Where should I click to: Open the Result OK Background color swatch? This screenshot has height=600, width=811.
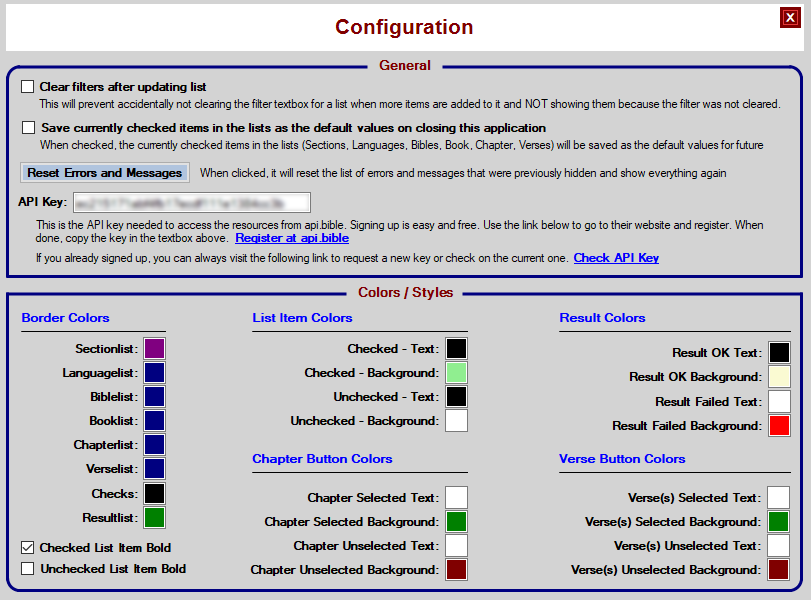[779, 377]
